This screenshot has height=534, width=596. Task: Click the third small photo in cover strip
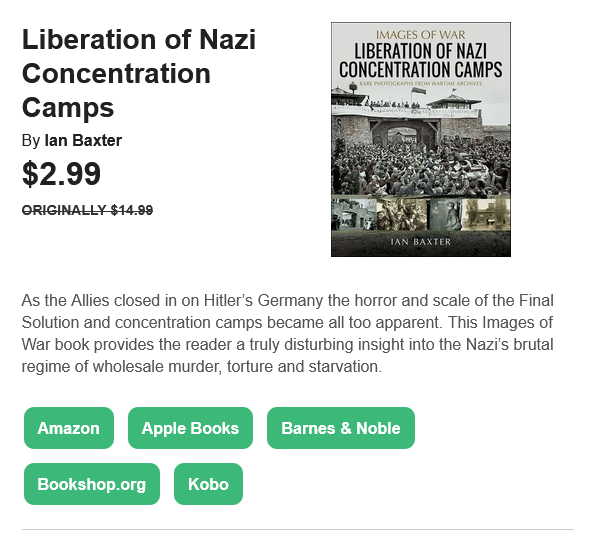[445, 214]
